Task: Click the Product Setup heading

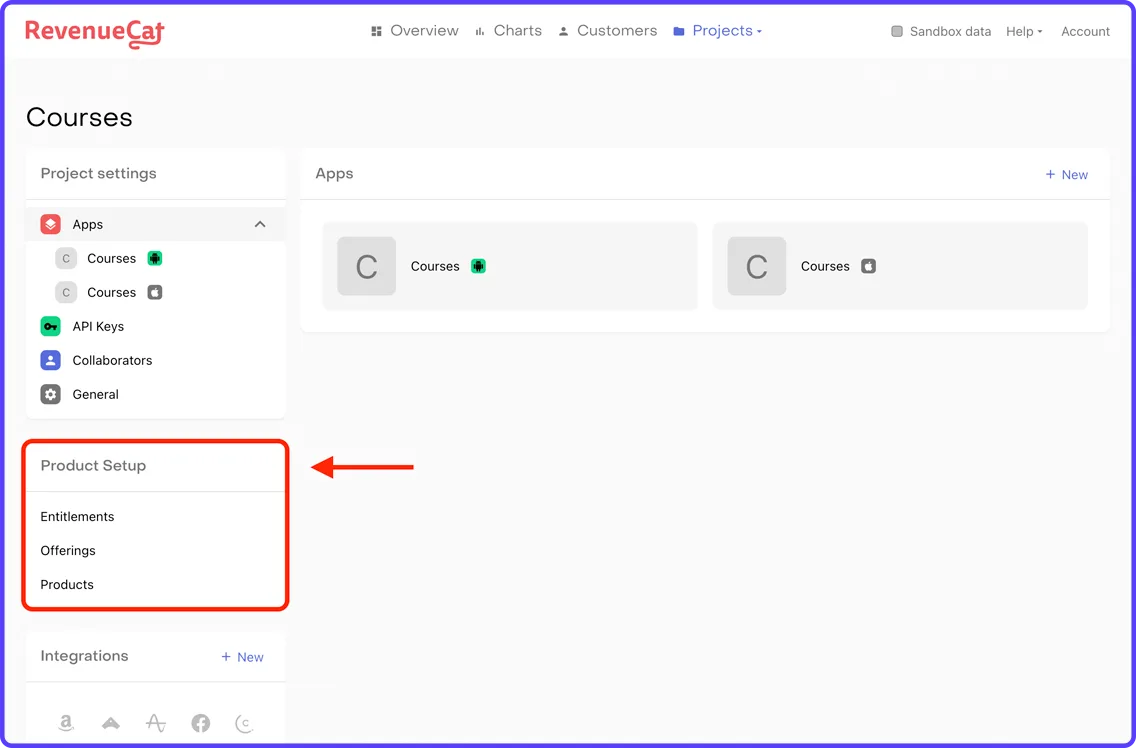Action: [x=93, y=466]
